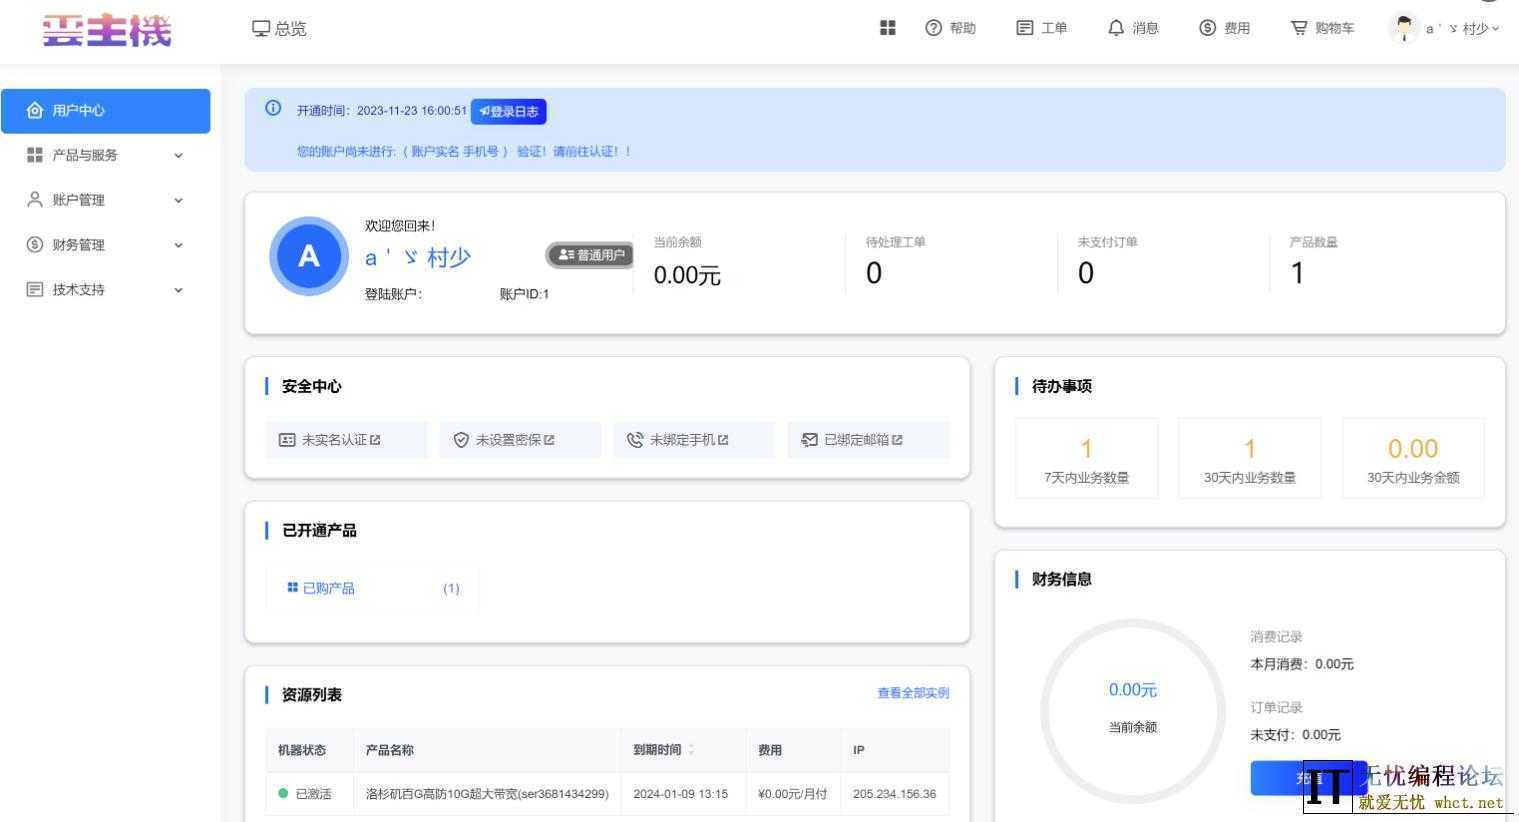Screen dimensions: 1519x822
Task: Open the 村少 account dropdown at top right
Action: click(1444, 28)
